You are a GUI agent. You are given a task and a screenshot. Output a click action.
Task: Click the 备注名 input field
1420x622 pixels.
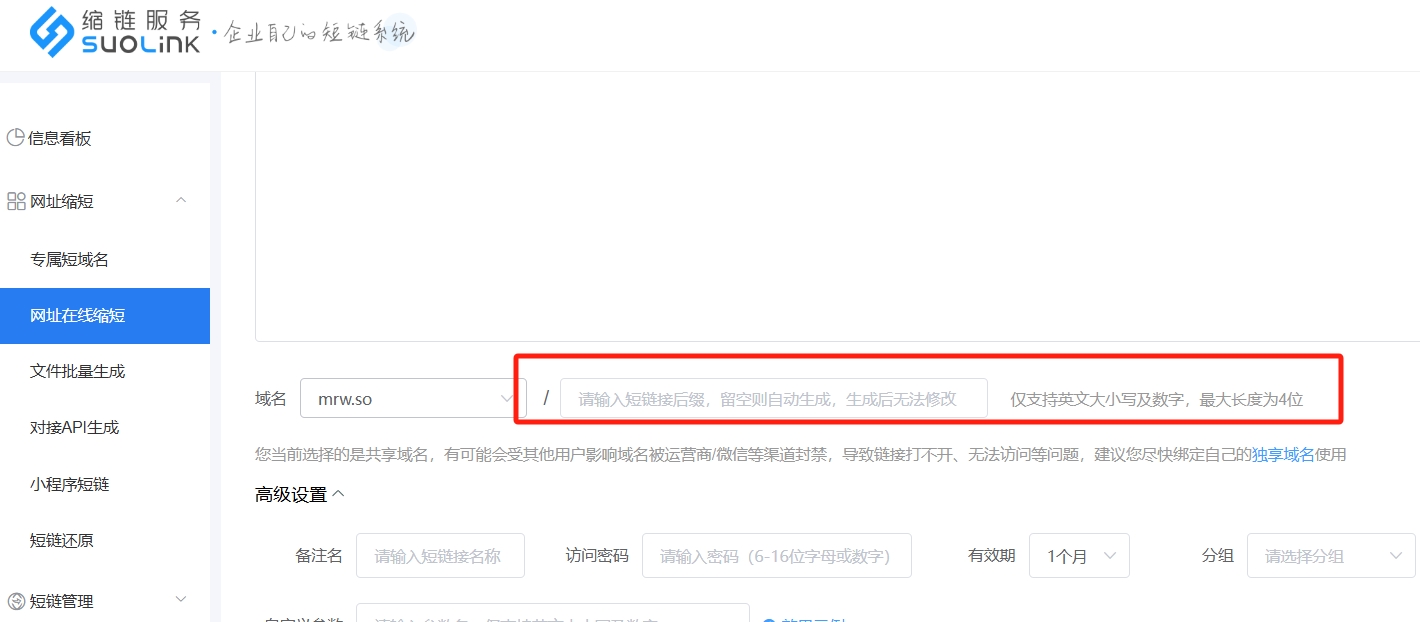click(440, 556)
